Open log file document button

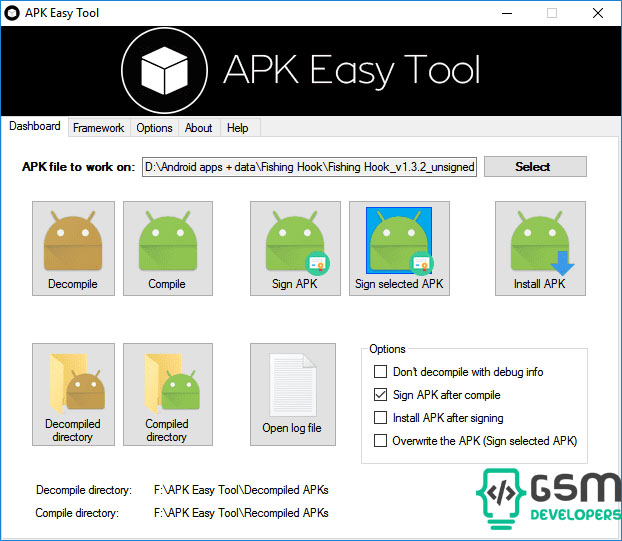293,394
